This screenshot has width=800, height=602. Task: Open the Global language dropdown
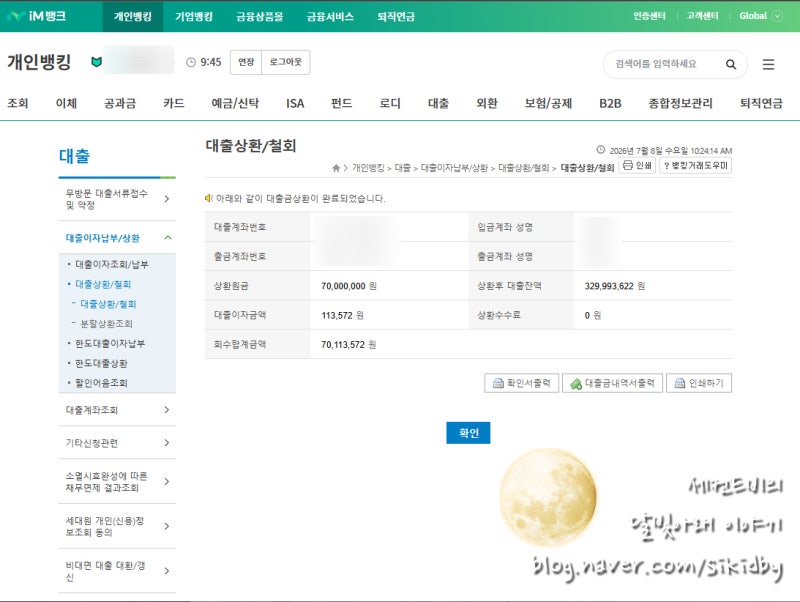761,16
